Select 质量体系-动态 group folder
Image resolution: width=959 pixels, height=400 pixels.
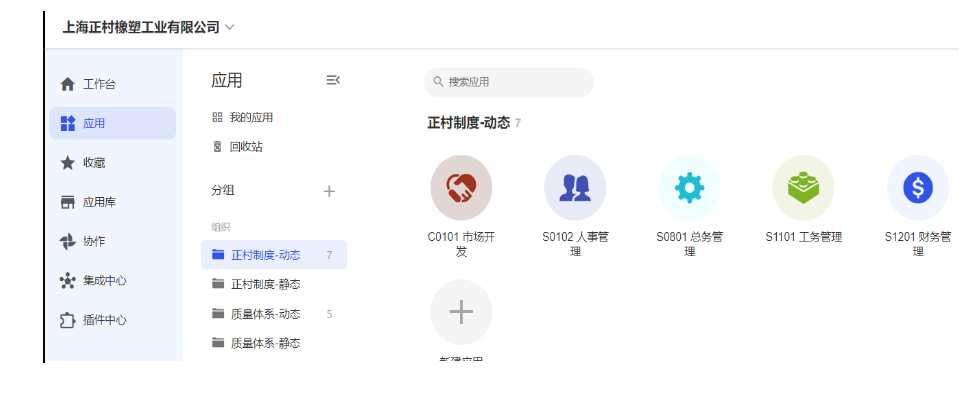(x=265, y=314)
